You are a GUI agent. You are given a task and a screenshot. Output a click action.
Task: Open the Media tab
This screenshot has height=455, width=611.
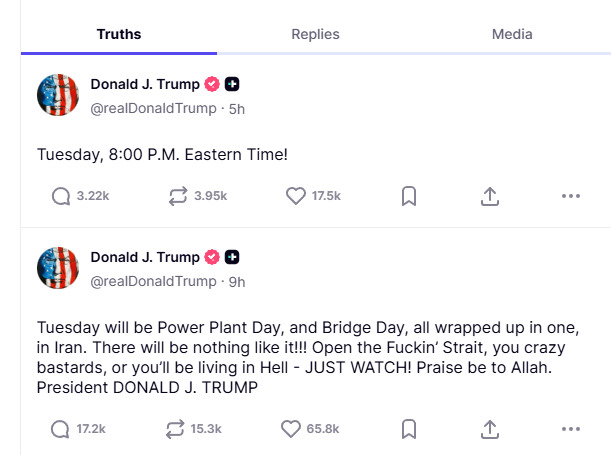point(512,34)
